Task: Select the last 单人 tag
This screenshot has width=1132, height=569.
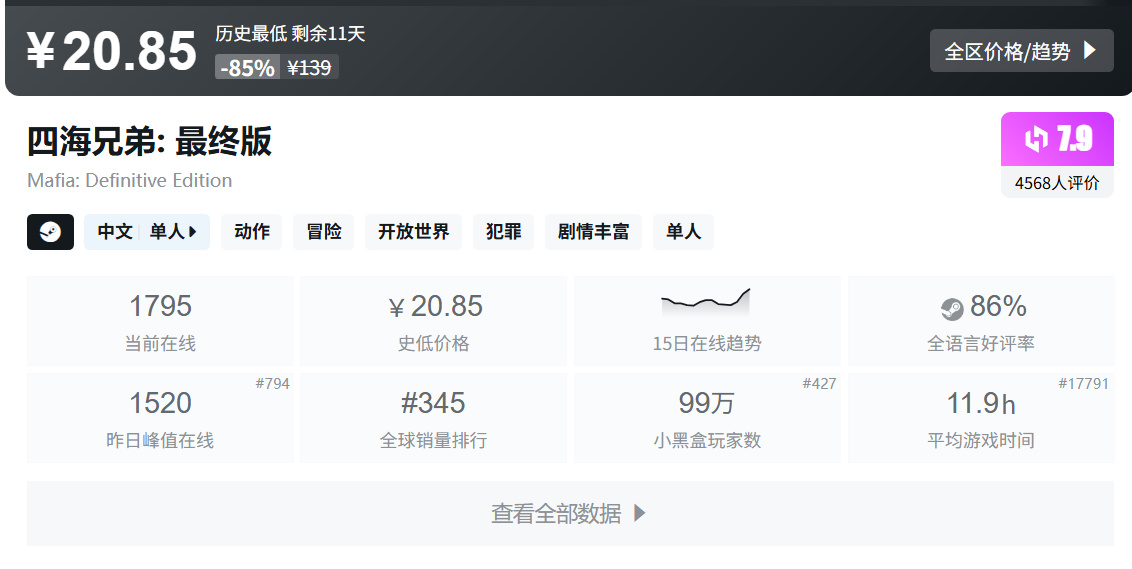Action: [683, 232]
